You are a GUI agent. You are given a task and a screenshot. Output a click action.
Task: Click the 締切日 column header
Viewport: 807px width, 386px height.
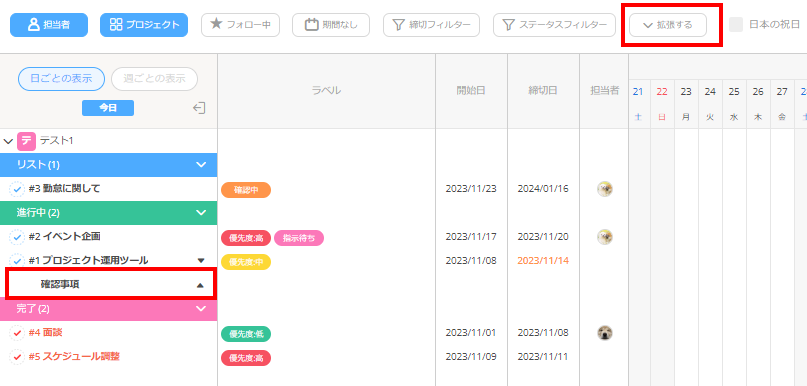click(x=543, y=91)
